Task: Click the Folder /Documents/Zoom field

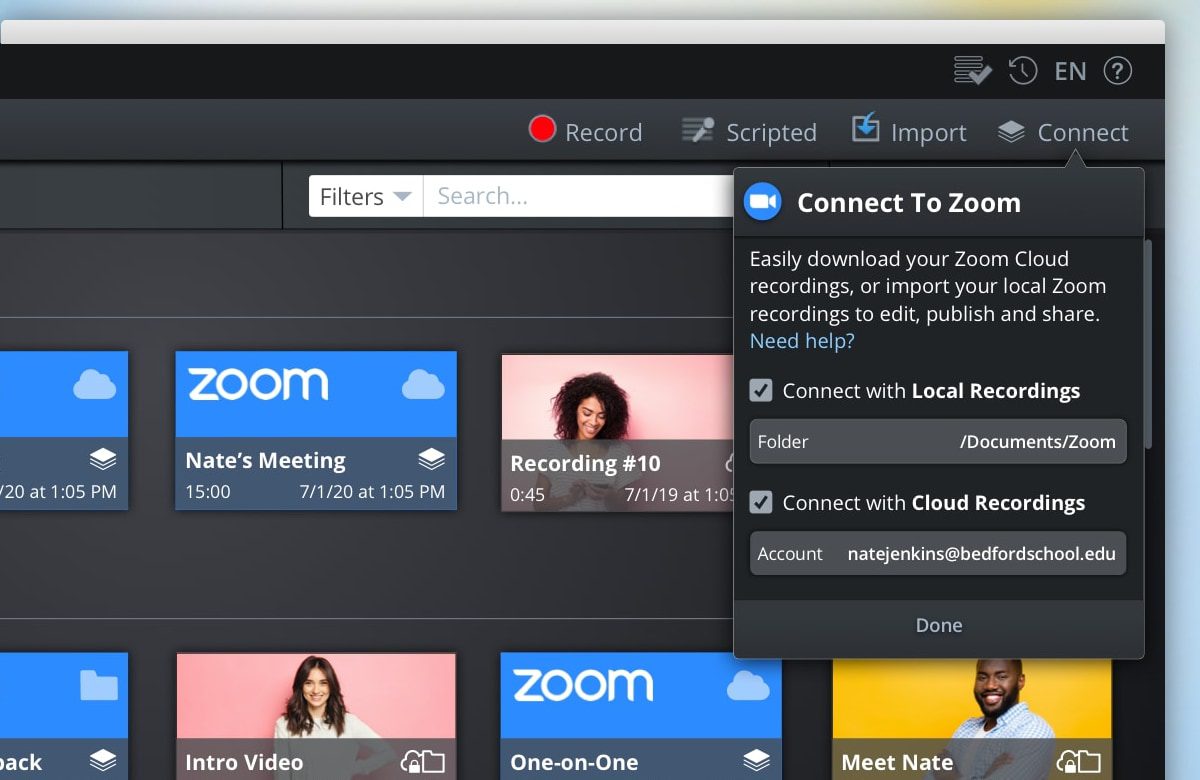Action: click(x=938, y=441)
